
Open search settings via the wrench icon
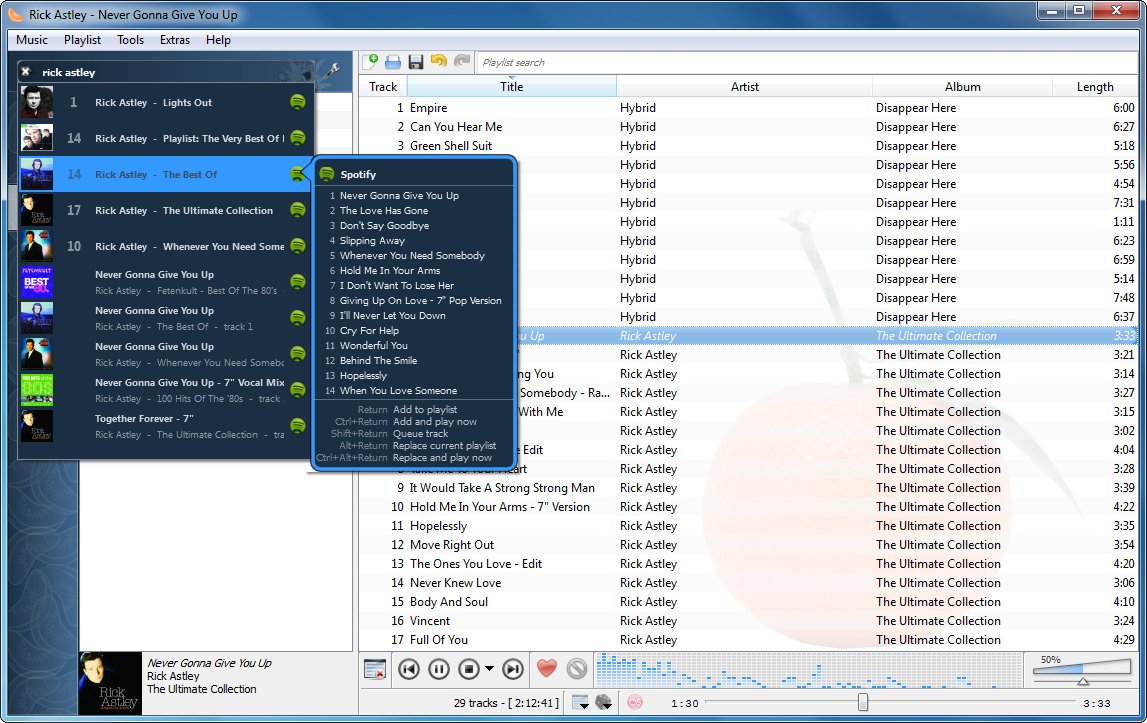[x=331, y=71]
